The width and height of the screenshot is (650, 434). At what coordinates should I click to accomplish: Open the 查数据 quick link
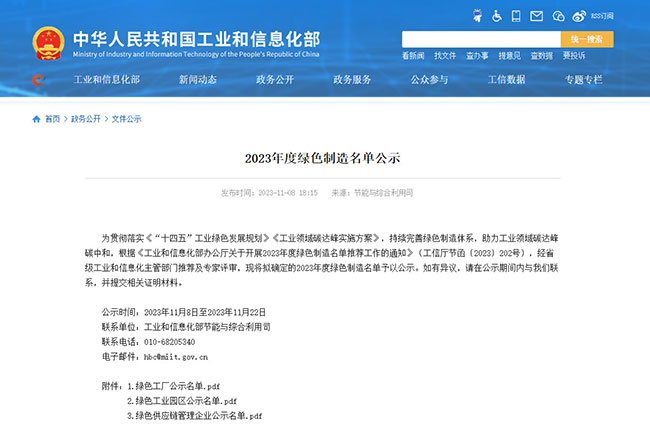pyautogui.click(x=541, y=56)
